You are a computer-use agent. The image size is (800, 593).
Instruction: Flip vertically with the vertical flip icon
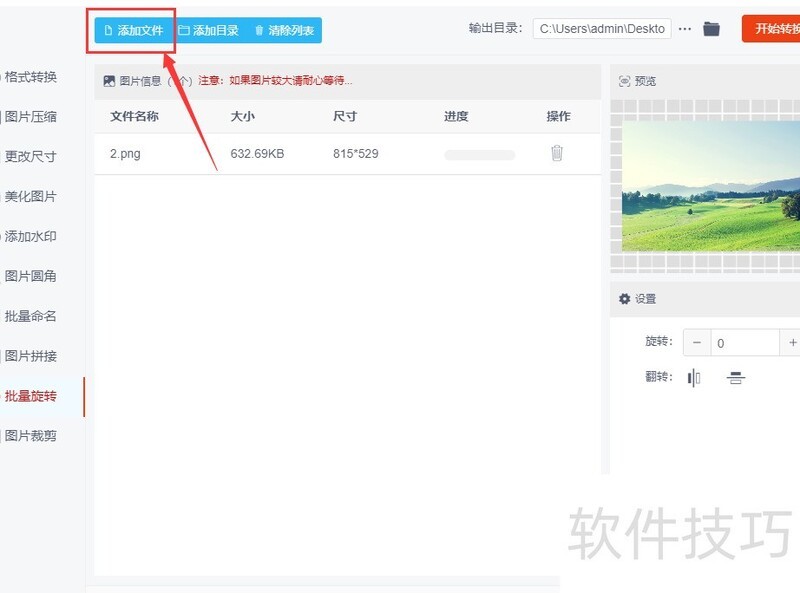click(x=735, y=378)
